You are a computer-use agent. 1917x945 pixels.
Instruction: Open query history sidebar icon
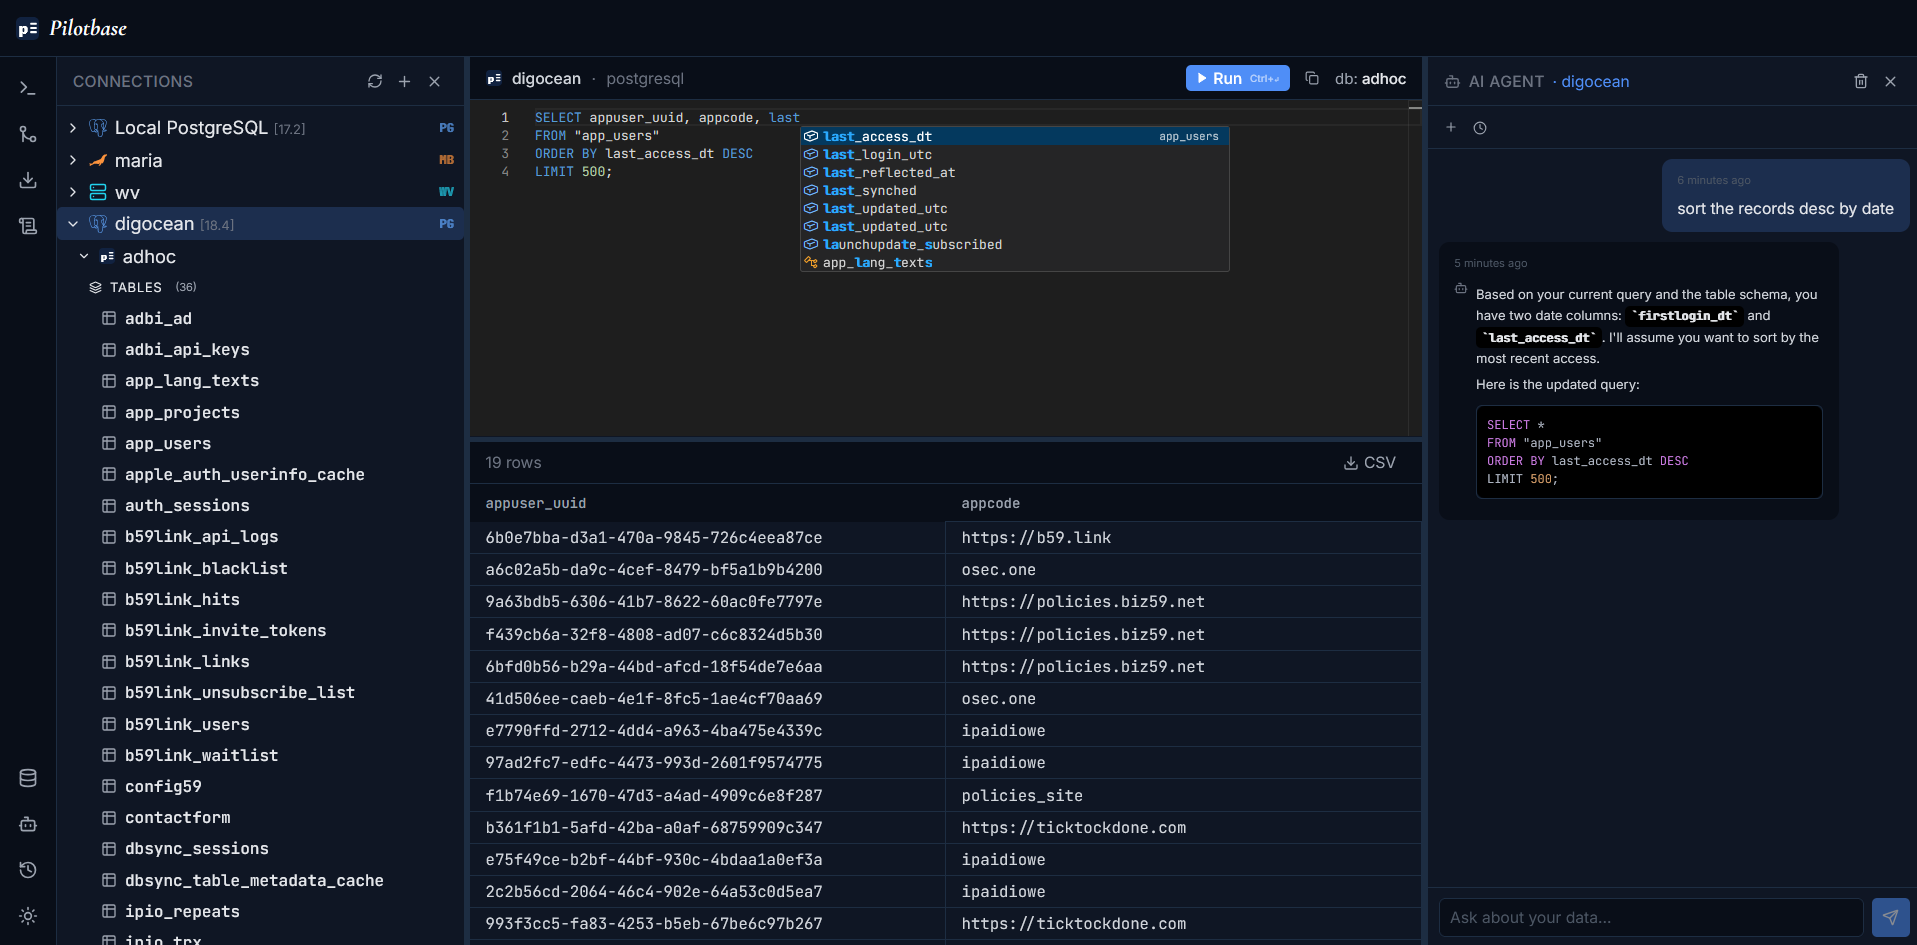[x=28, y=870]
